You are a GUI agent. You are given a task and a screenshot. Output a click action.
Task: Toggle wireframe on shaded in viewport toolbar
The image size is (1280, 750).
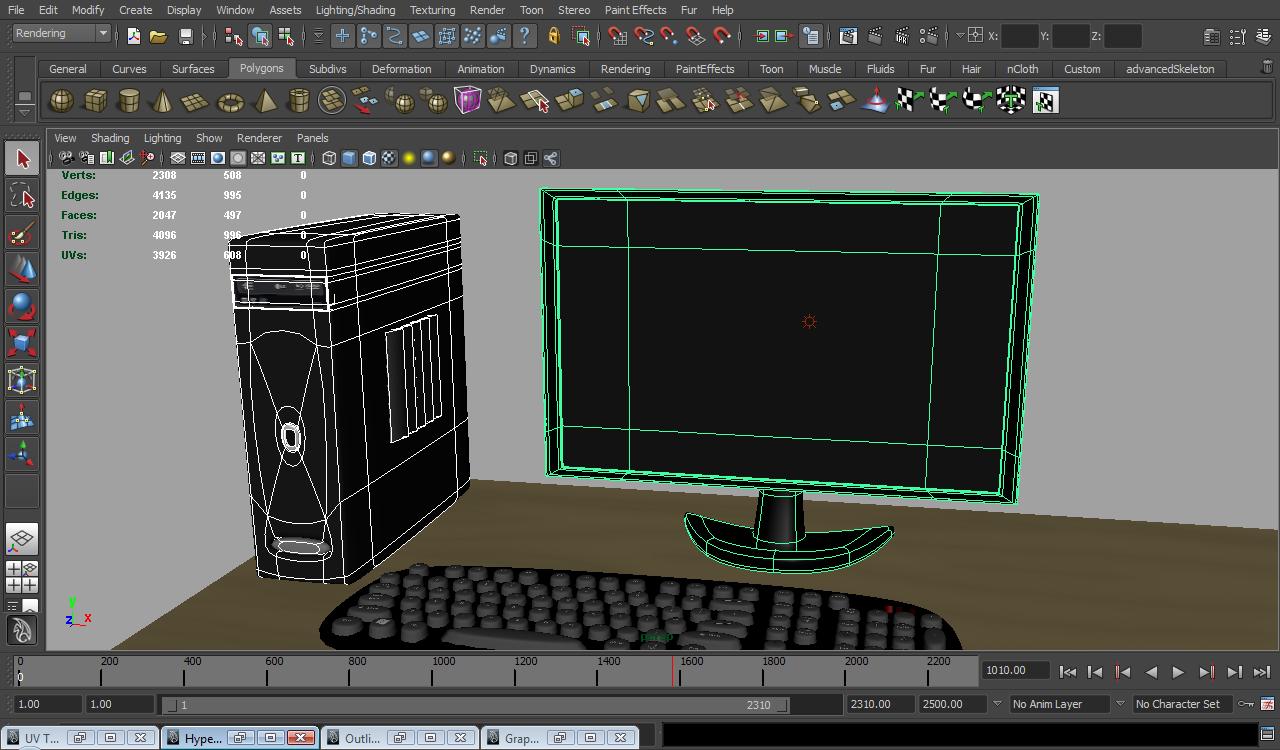[x=369, y=158]
